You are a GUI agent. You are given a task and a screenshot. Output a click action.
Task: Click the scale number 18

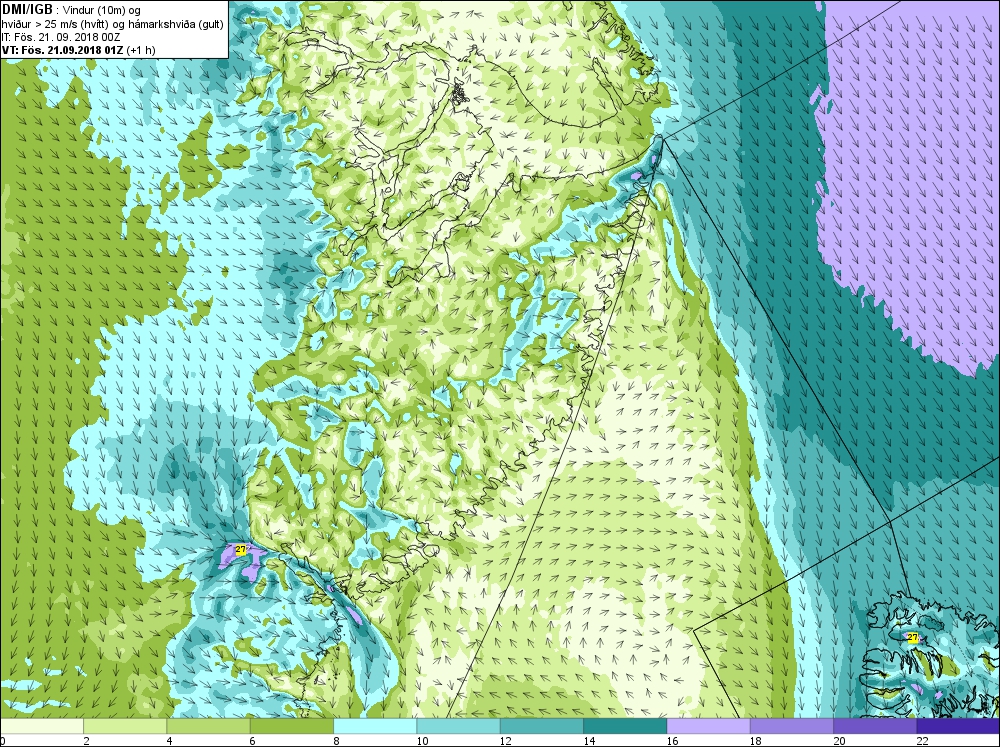click(x=755, y=741)
